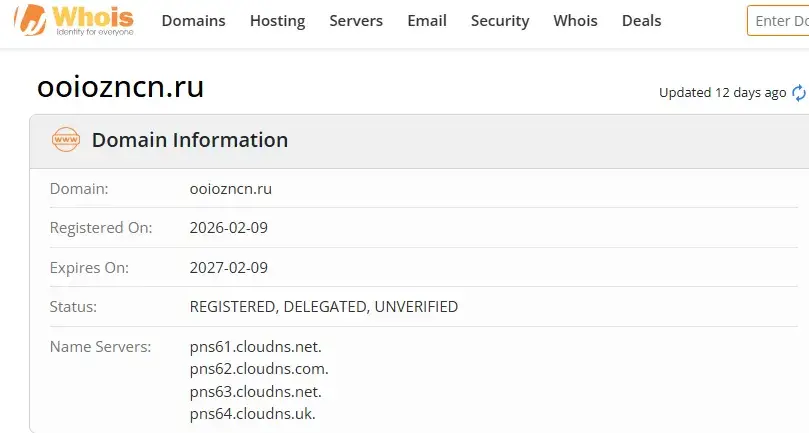Click the ooiozncn.ru page heading

120,87
